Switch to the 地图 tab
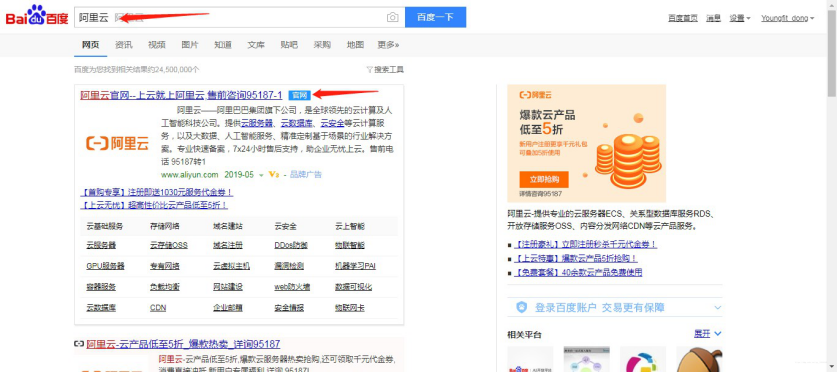Screen dimensions: 837x373 pos(355,45)
